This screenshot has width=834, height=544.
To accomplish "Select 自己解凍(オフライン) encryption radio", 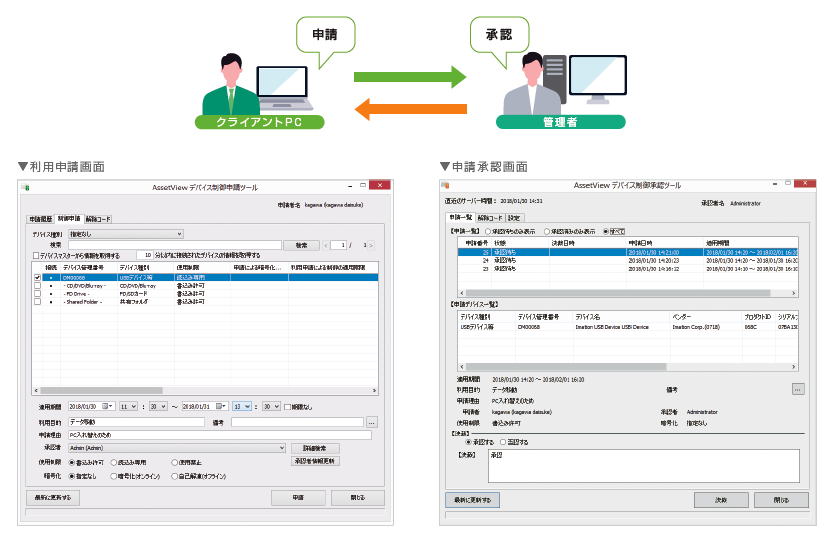I will point(174,476).
